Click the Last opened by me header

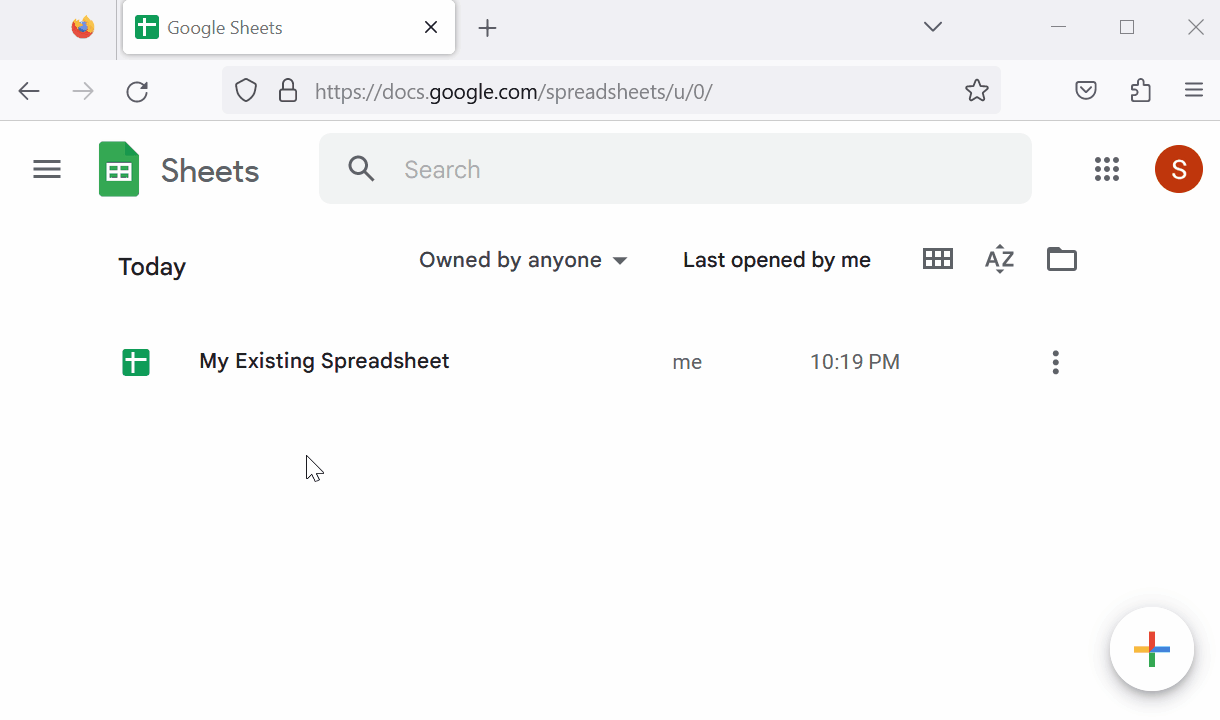(x=777, y=260)
